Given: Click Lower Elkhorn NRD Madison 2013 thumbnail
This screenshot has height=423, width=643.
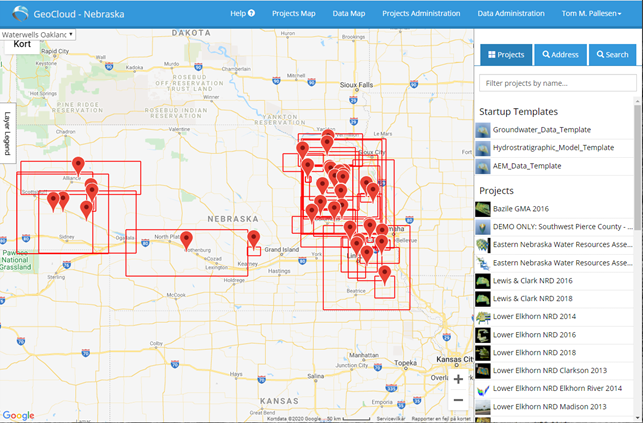Looking at the screenshot, I should coord(483,407).
